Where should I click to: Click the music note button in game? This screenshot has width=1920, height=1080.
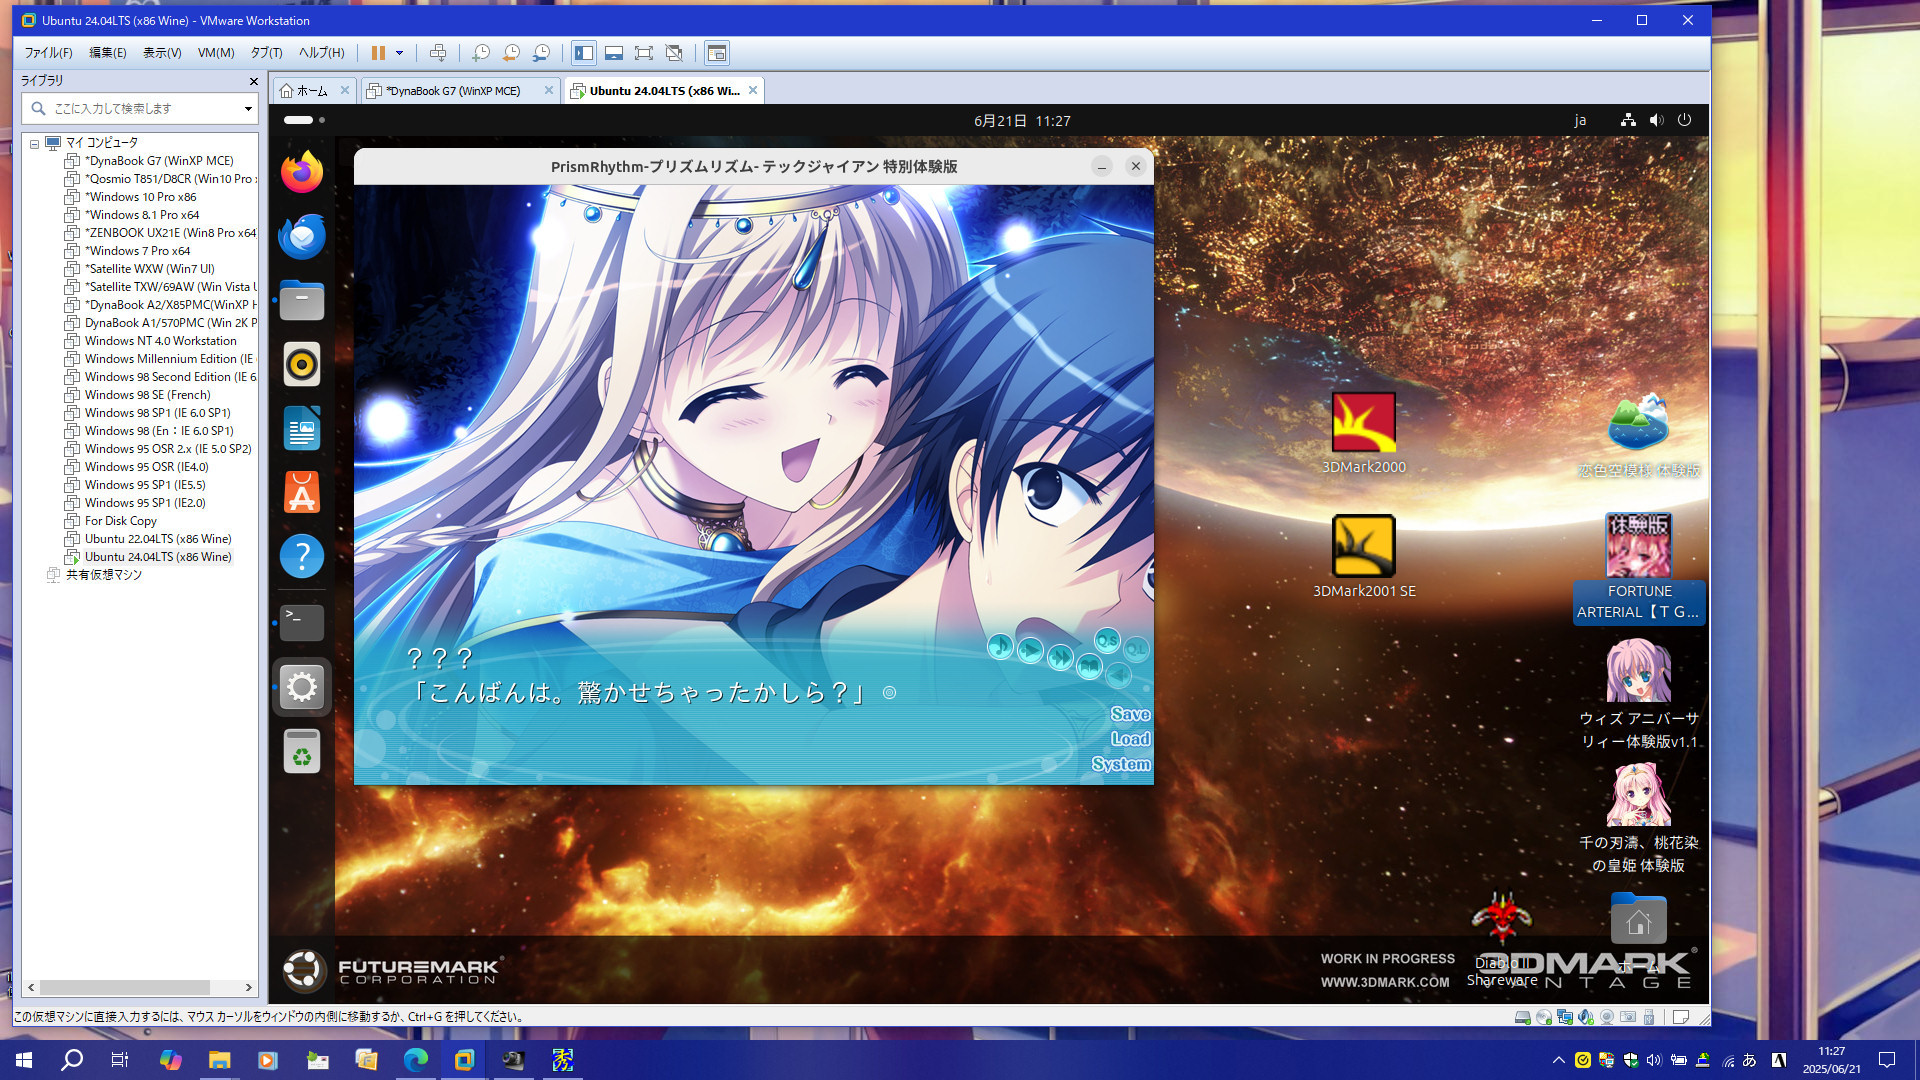(x=1000, y=646)
